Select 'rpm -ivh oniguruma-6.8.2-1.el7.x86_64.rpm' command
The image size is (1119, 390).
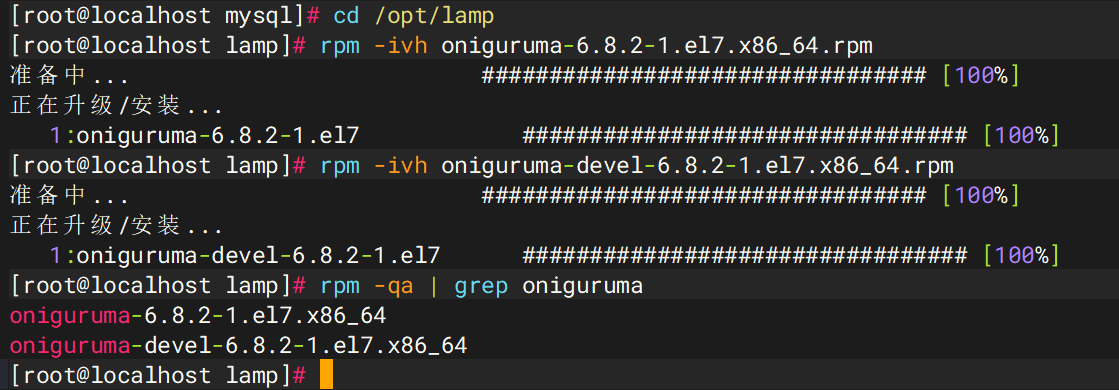pos(597,46)
